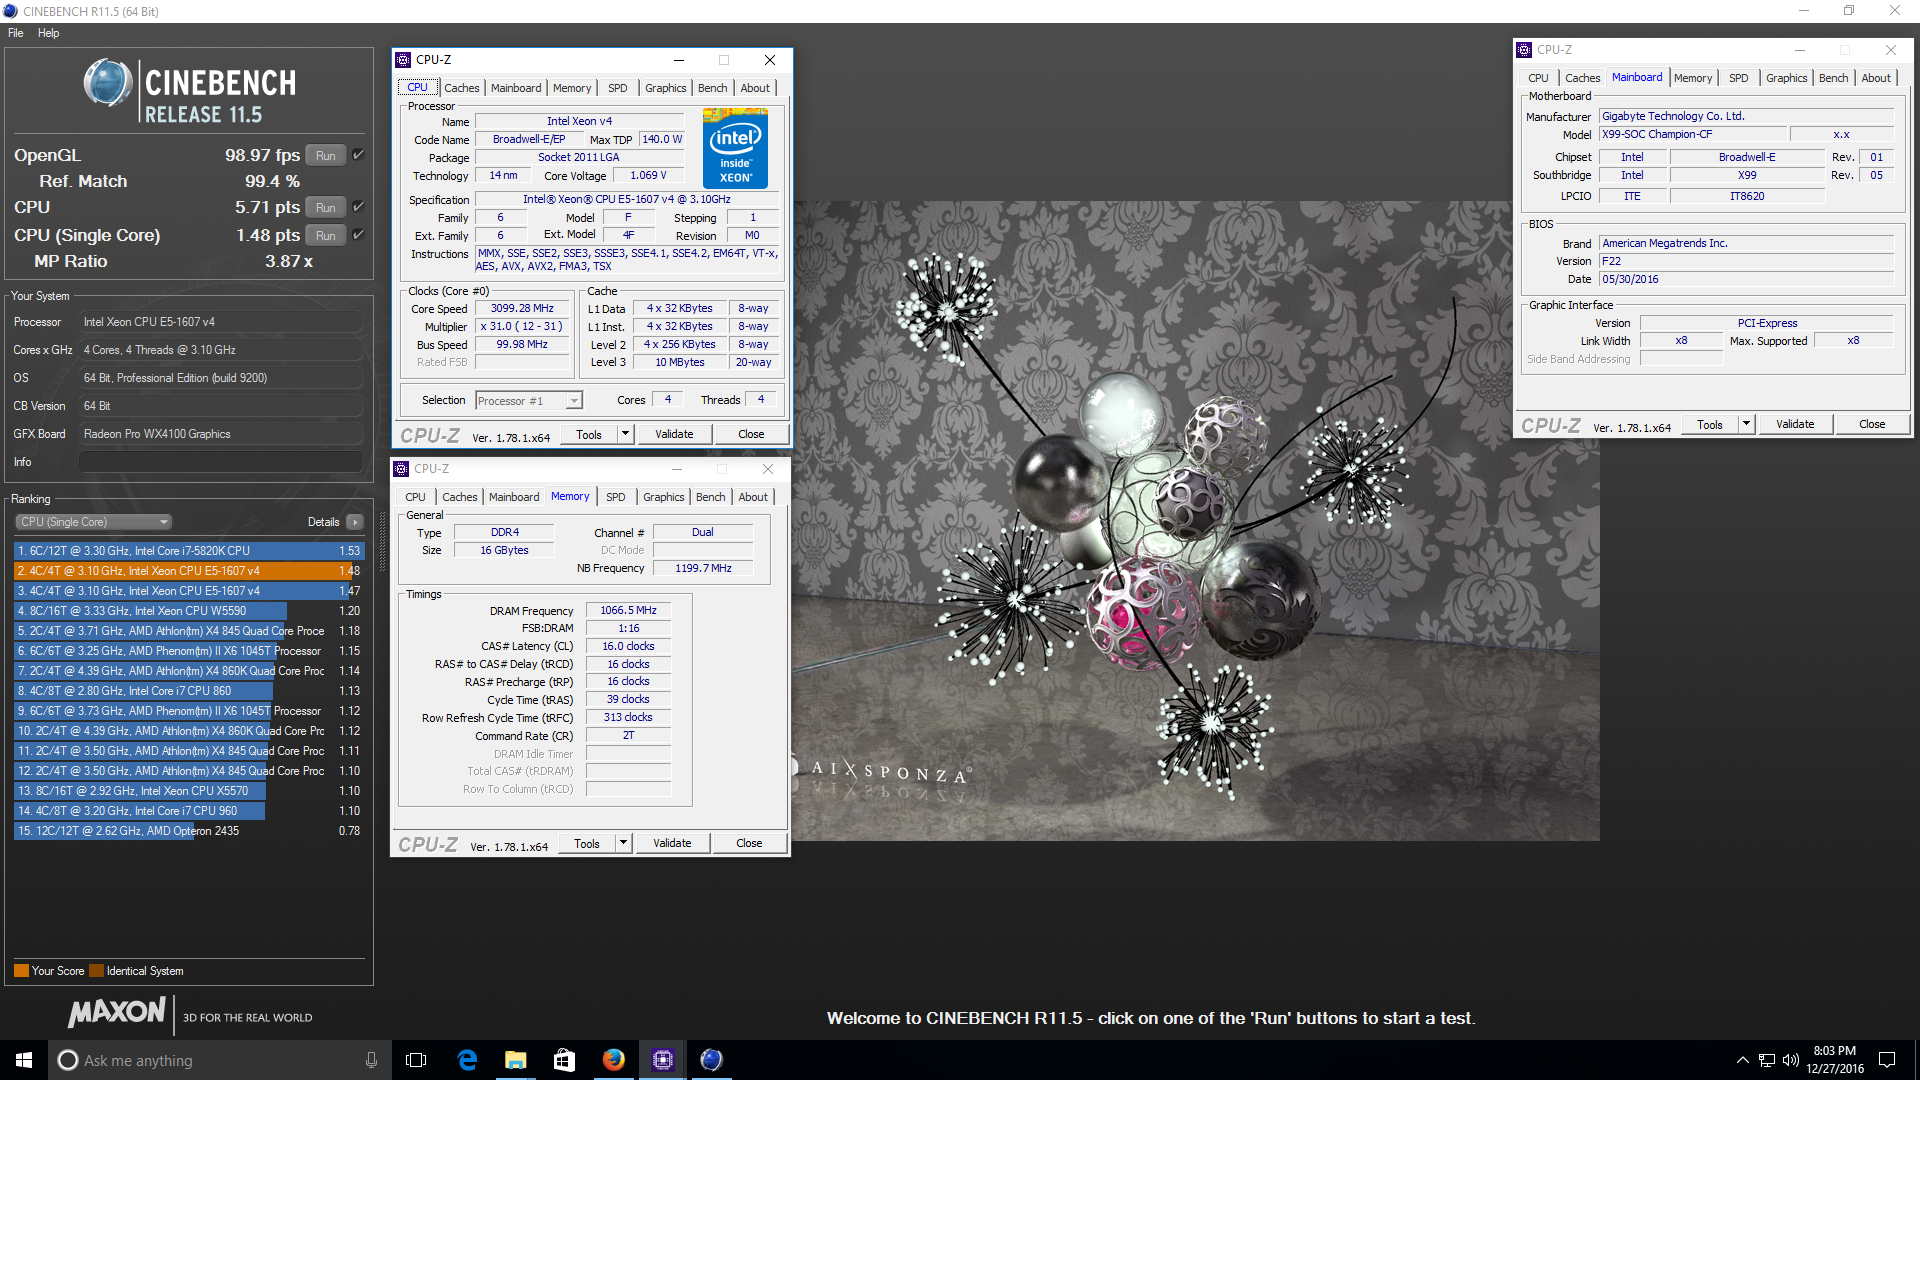Toggle the OpenGL test checkbox
The height and width of the screenshot is (1282, 1920).
point(358,155)
